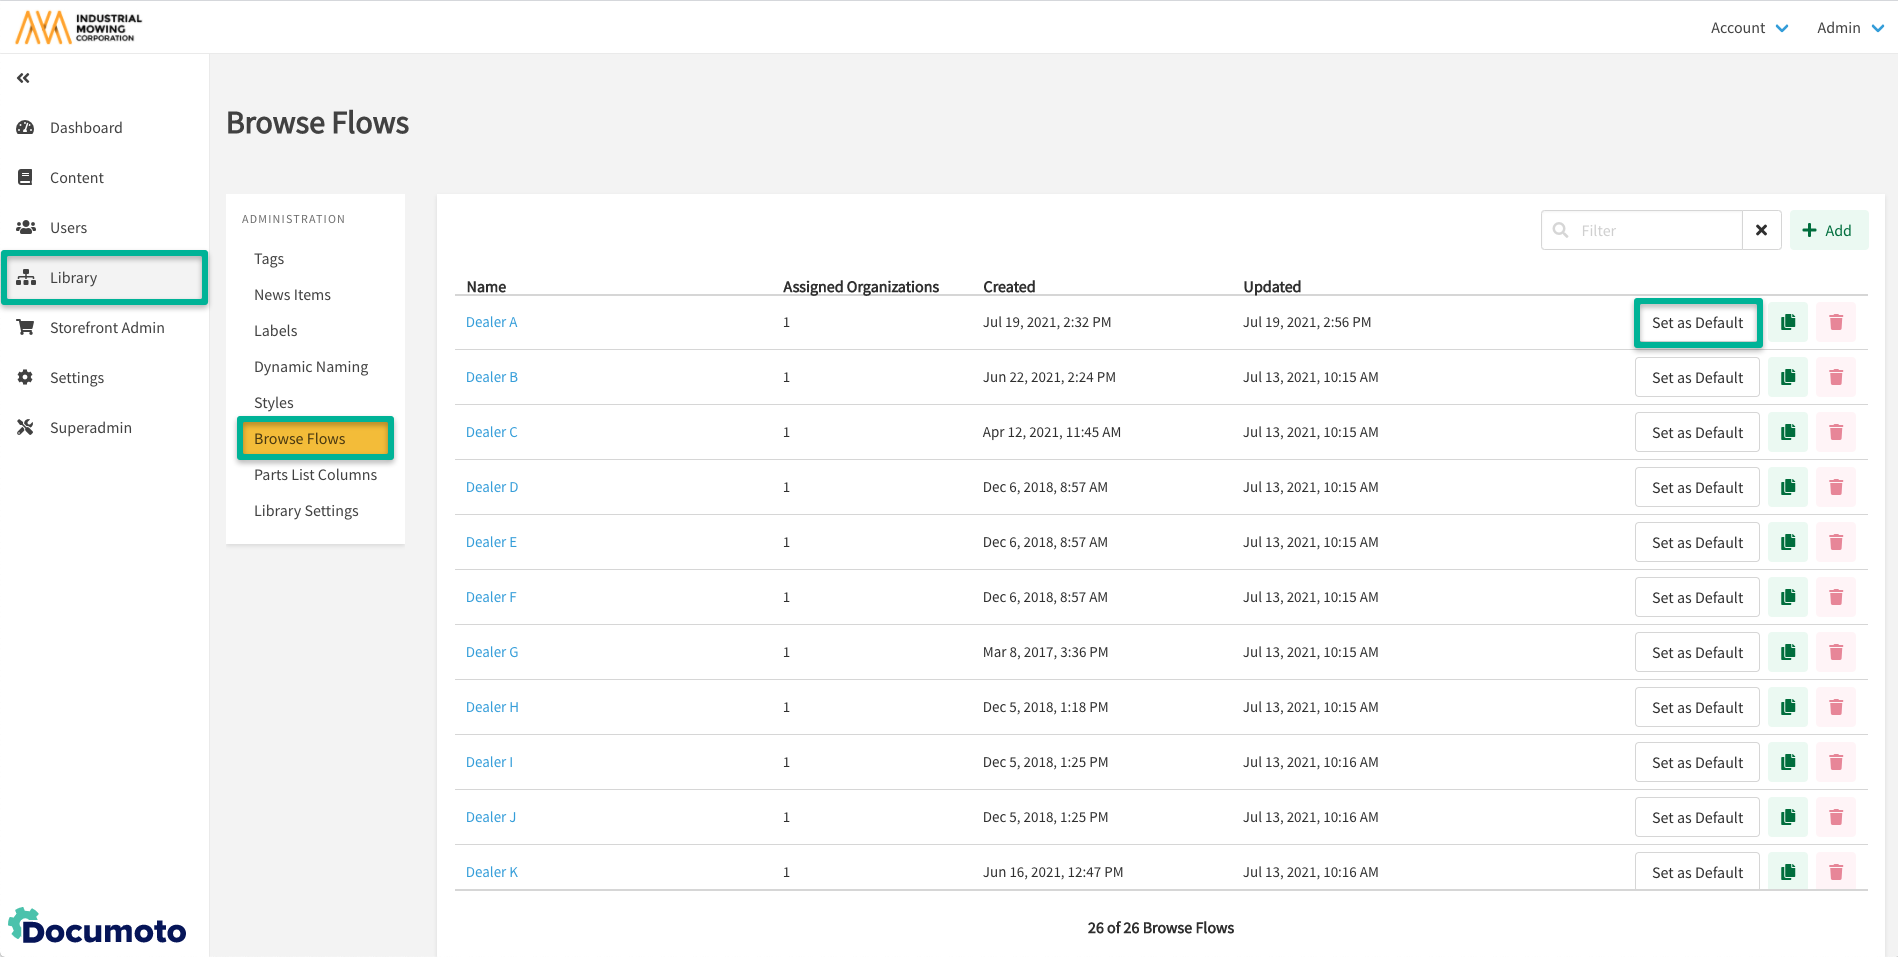Click Add to create browse flow
Viewport: 1898px width, 957px height.
(x=1828, y=230)
